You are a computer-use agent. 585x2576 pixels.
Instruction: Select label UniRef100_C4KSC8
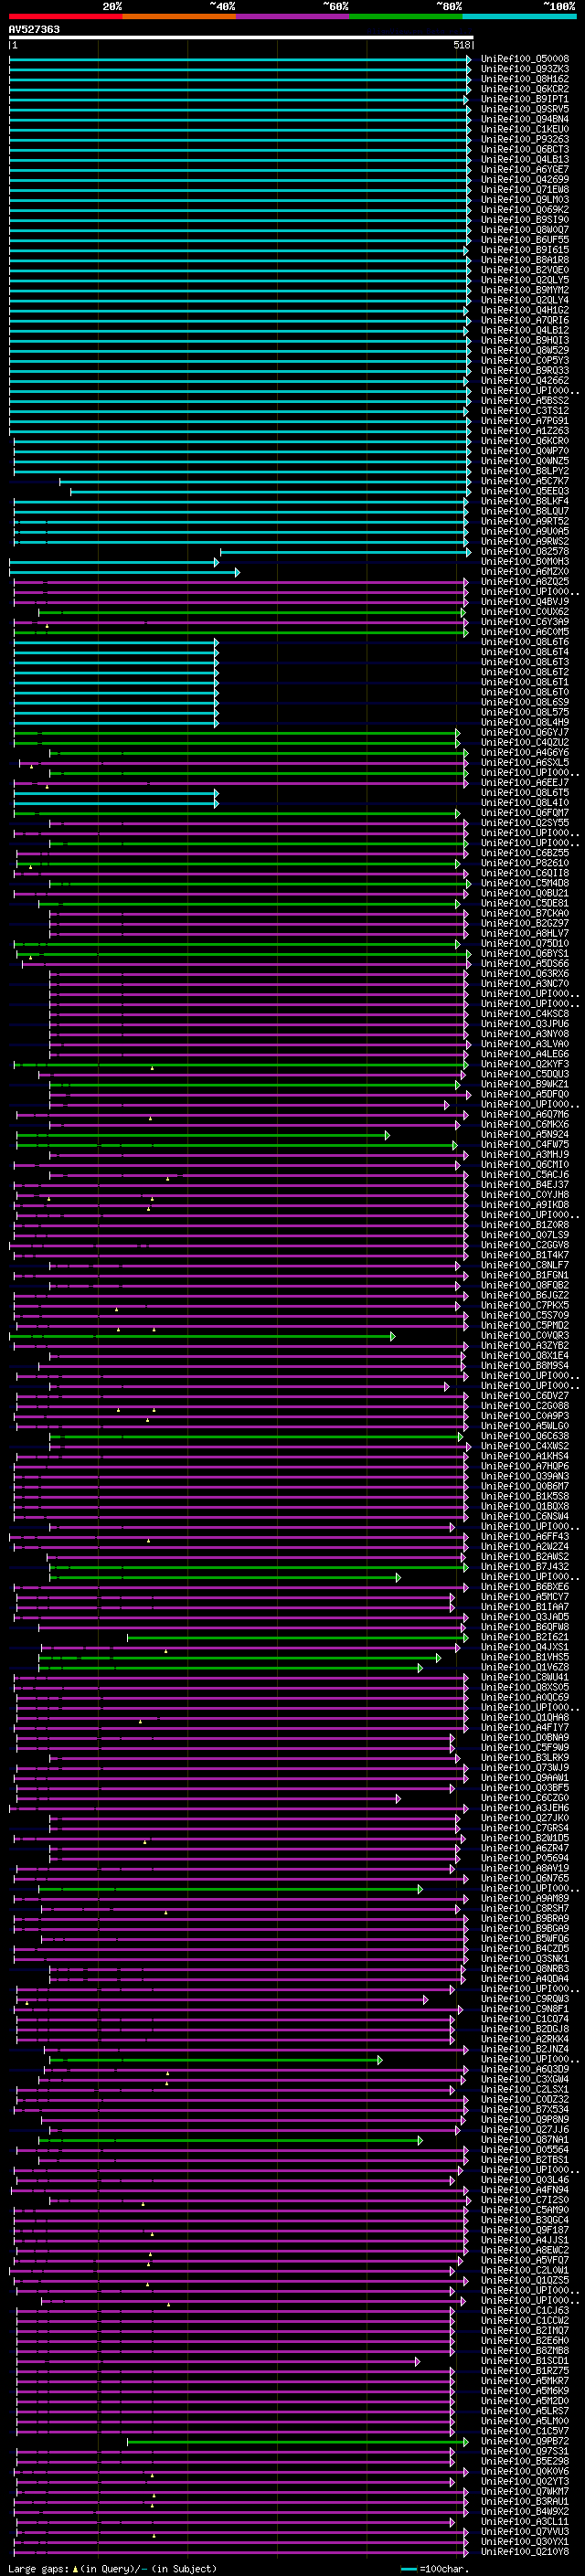(x=525, y=1014)
